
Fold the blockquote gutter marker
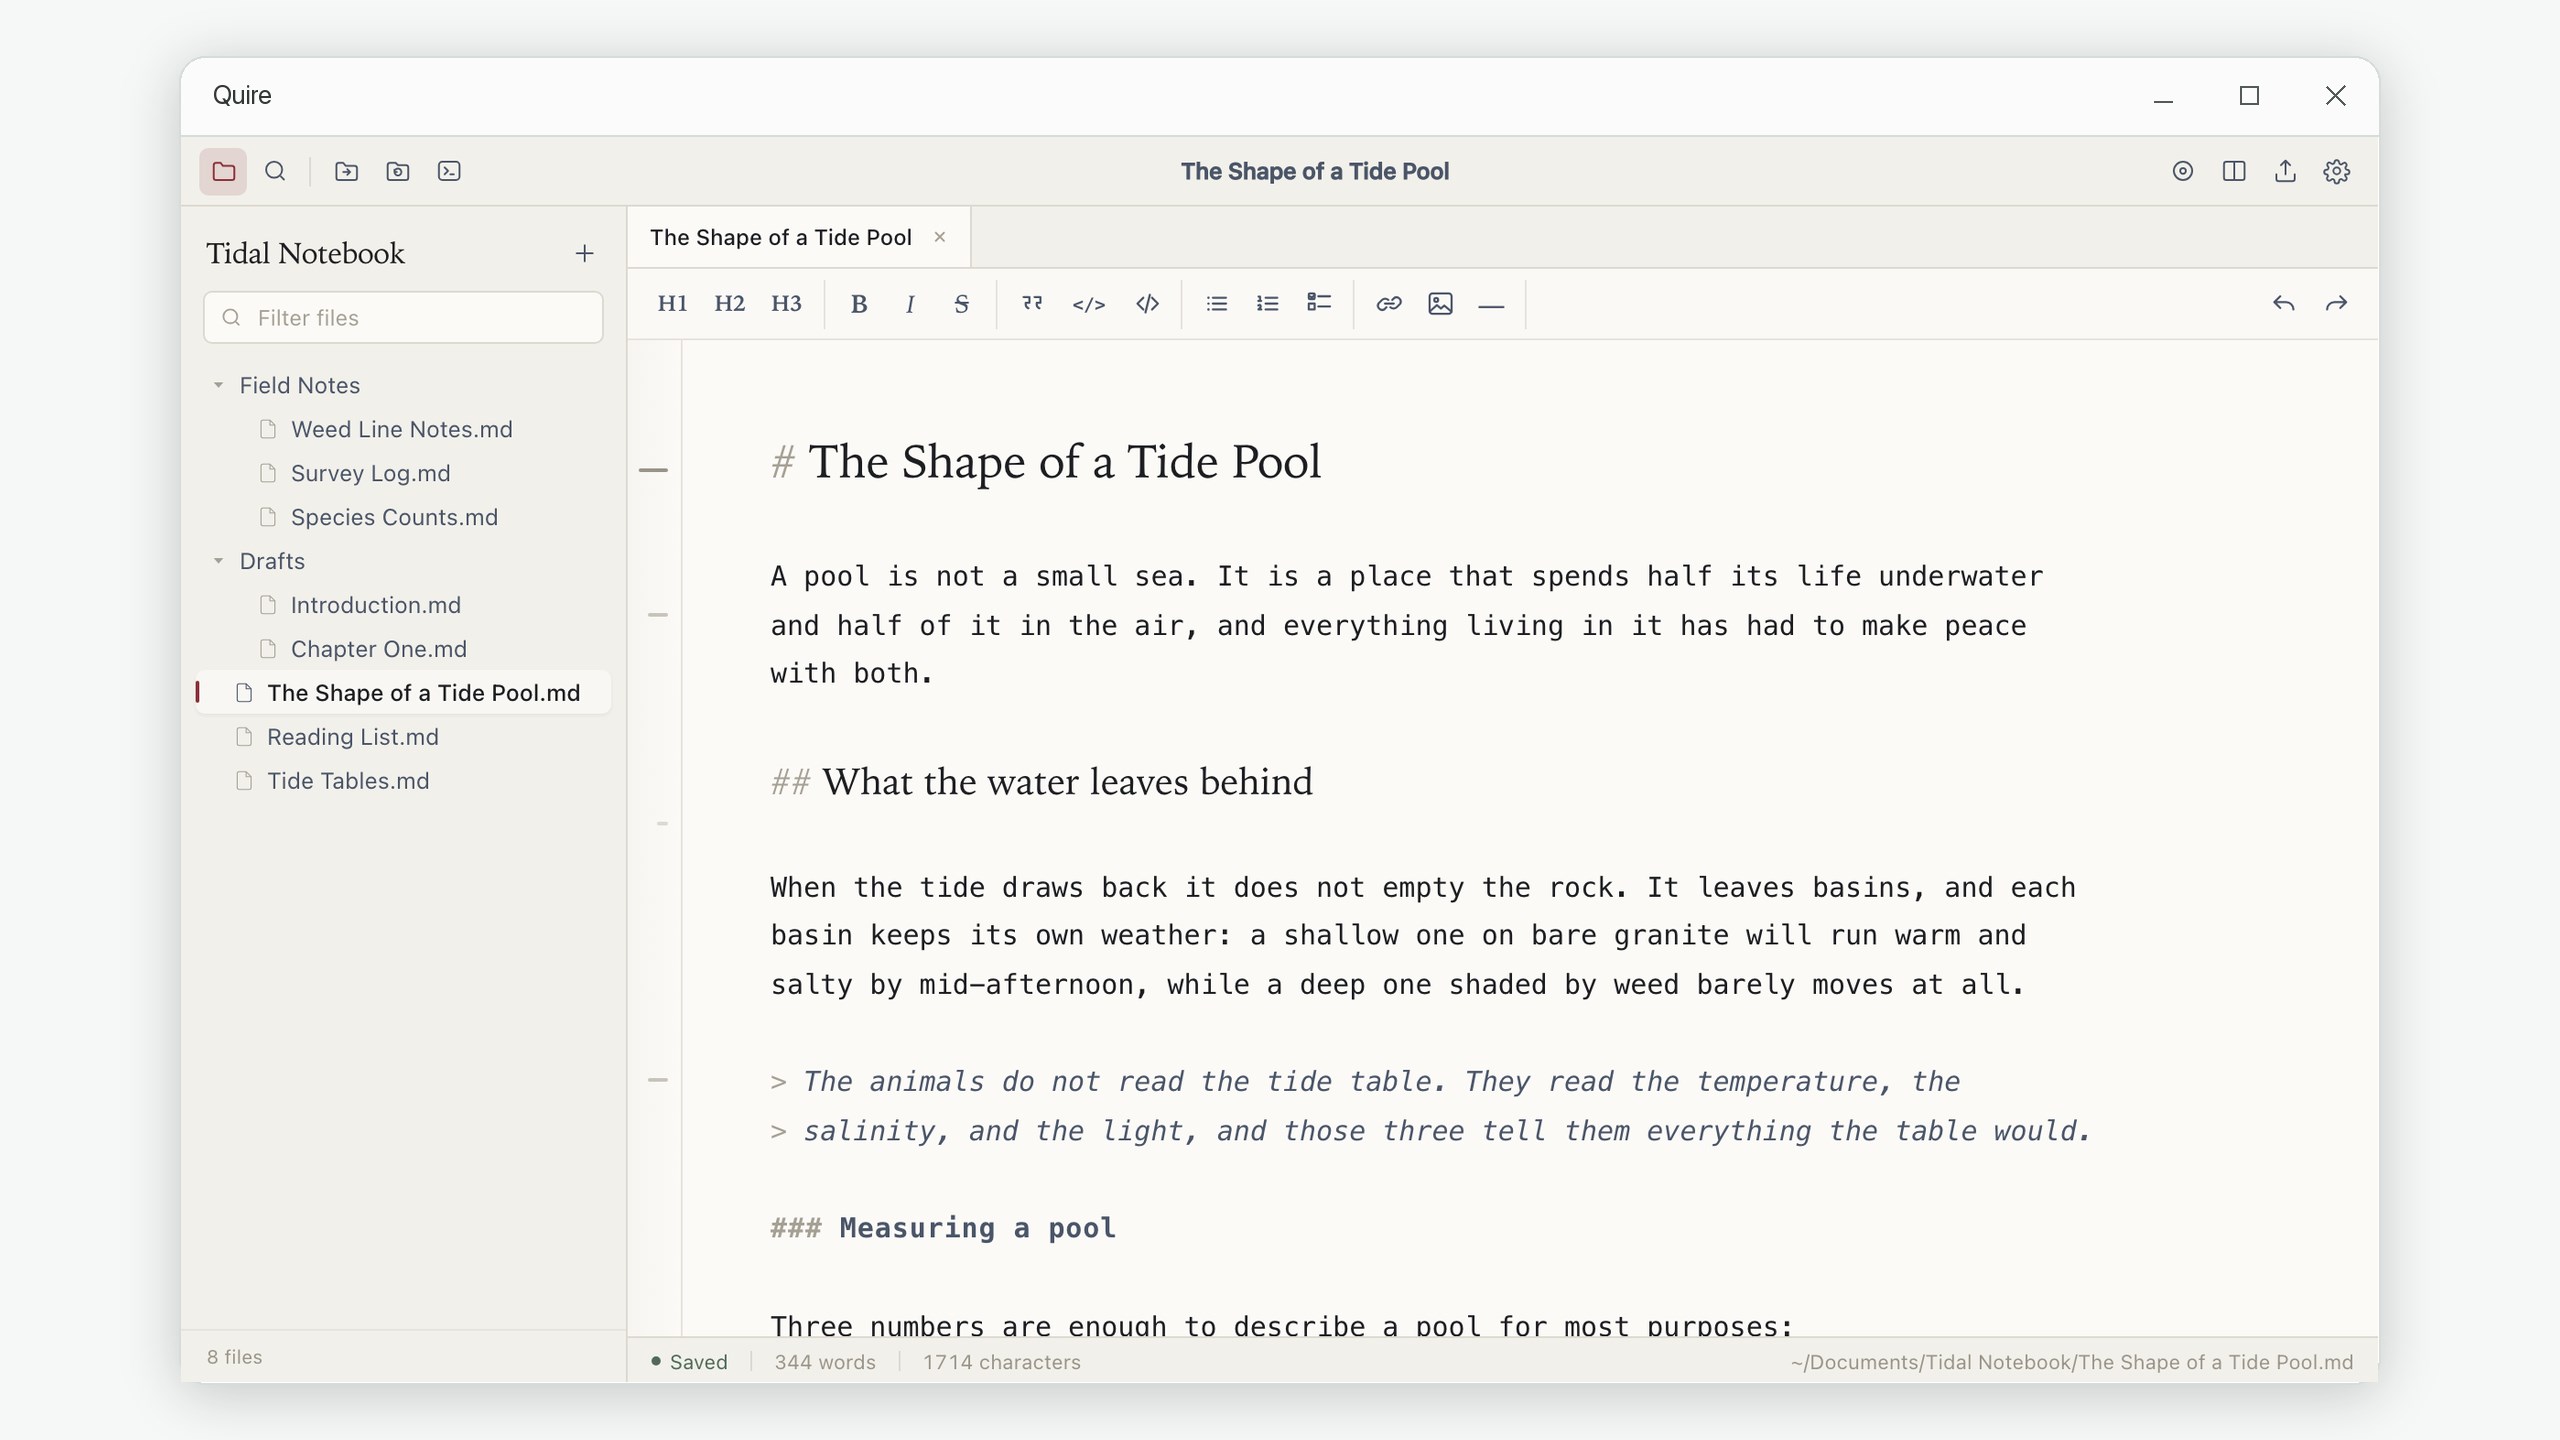[x=657, y=1080]
